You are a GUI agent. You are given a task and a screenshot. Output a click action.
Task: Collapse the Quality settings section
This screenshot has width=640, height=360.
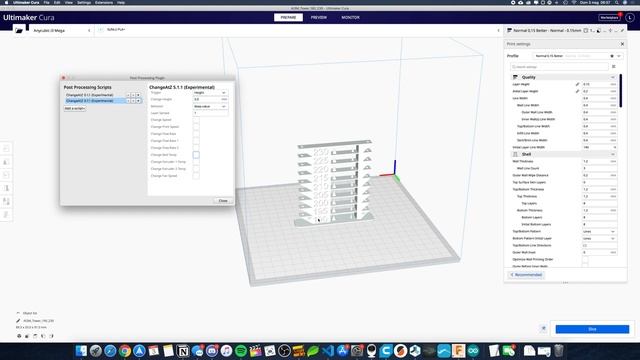tap(563, 77)
